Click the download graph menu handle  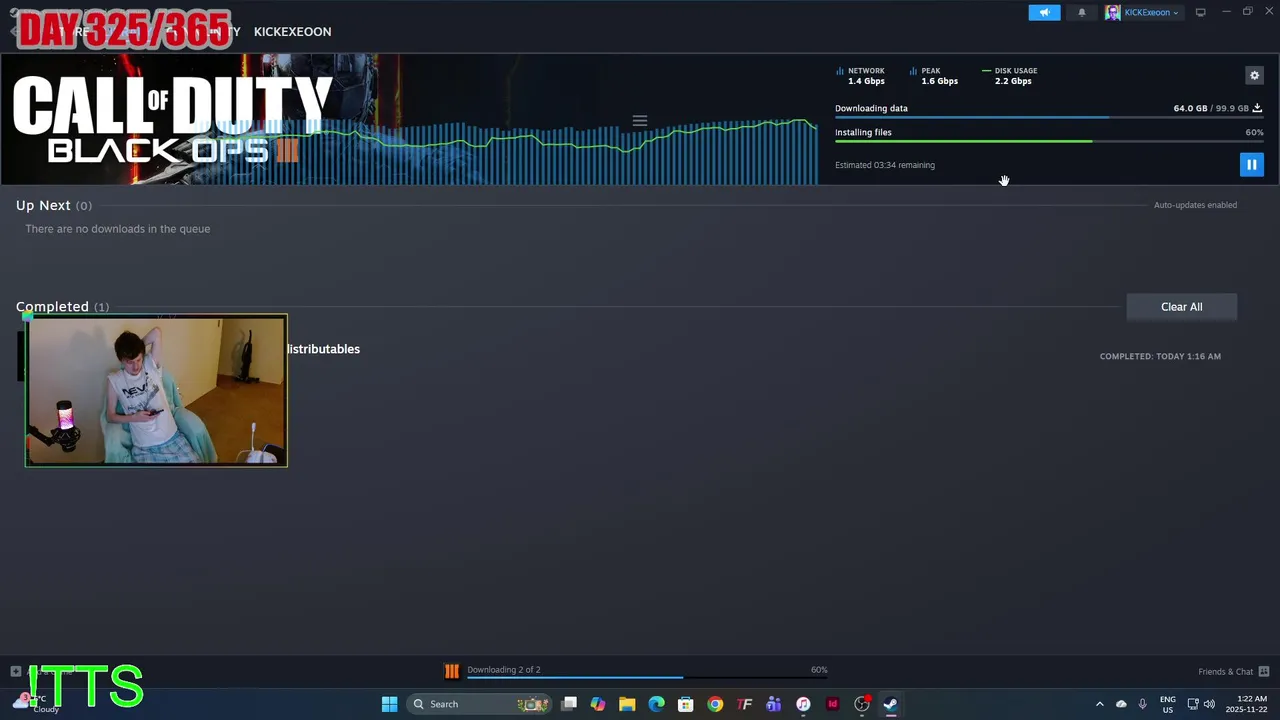(x=640, y=121)
